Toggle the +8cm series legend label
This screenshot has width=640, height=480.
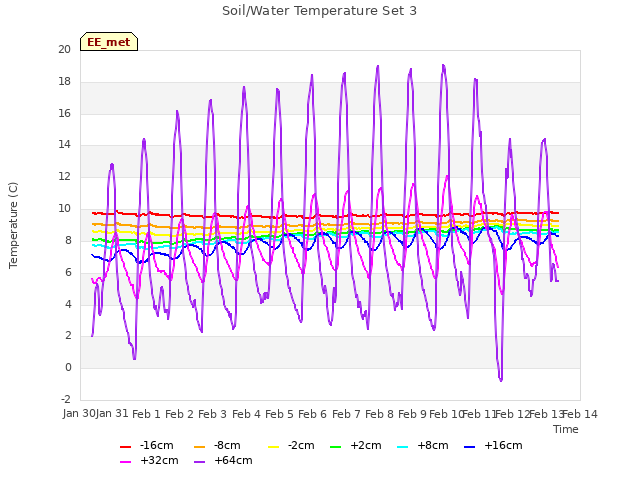[433, 445]
